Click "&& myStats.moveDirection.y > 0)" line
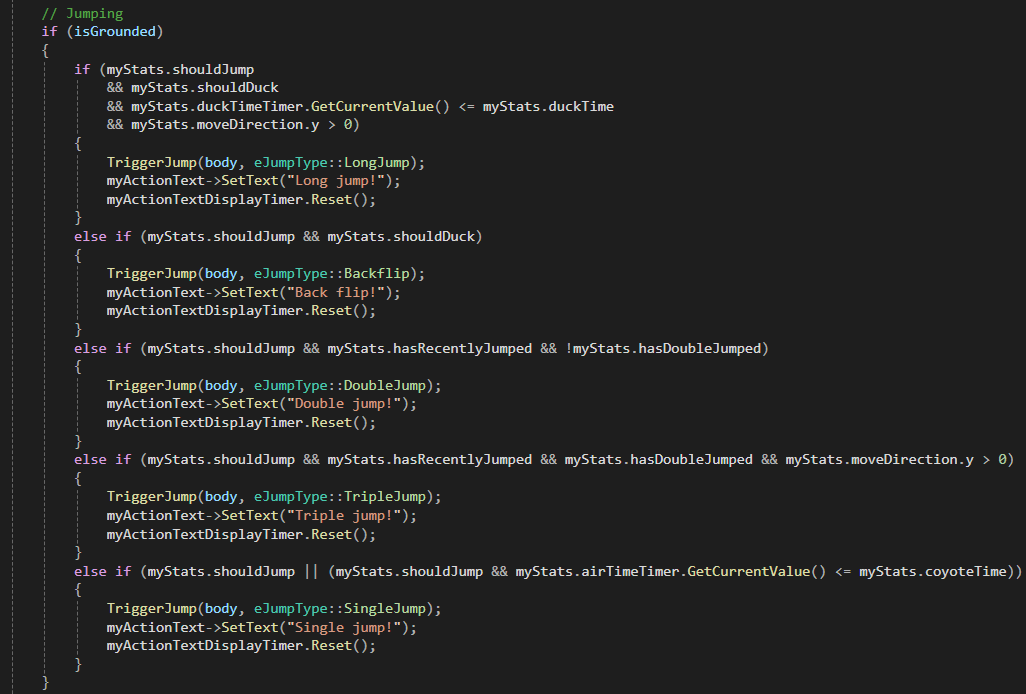The image size is (1026, 694). (x=233, y=124)
